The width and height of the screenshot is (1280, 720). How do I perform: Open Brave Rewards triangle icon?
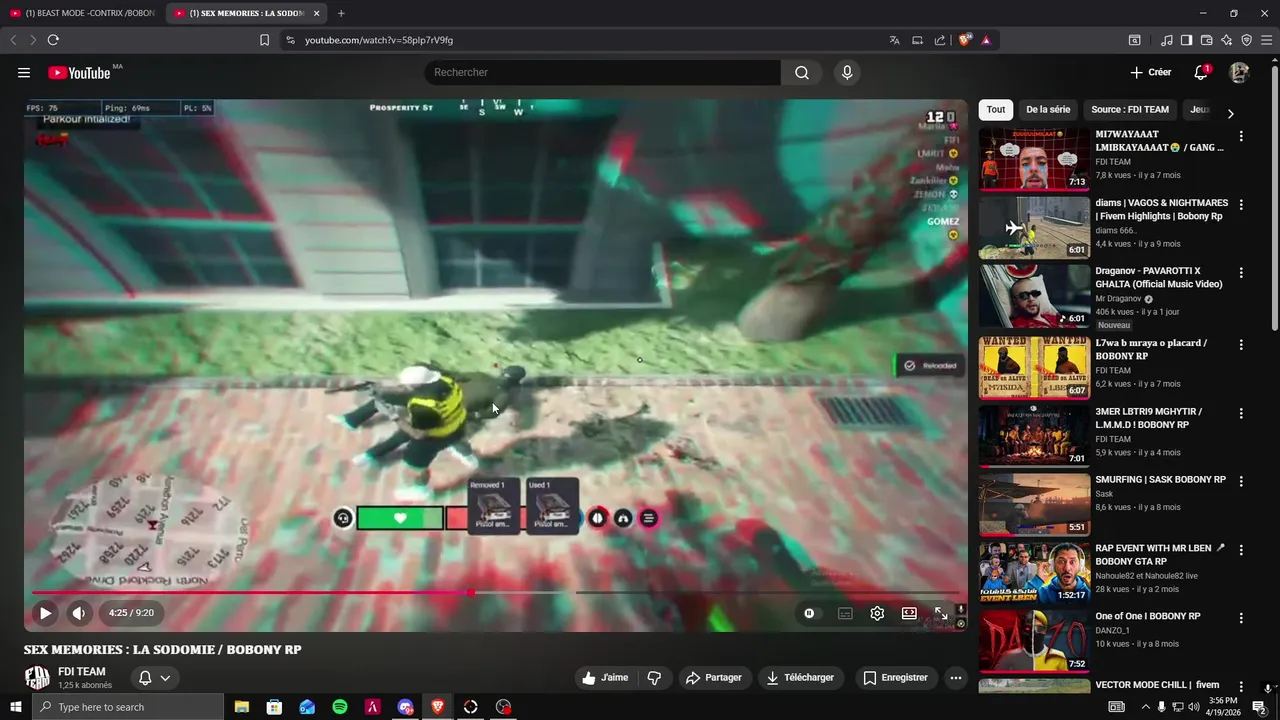[986, 40]
